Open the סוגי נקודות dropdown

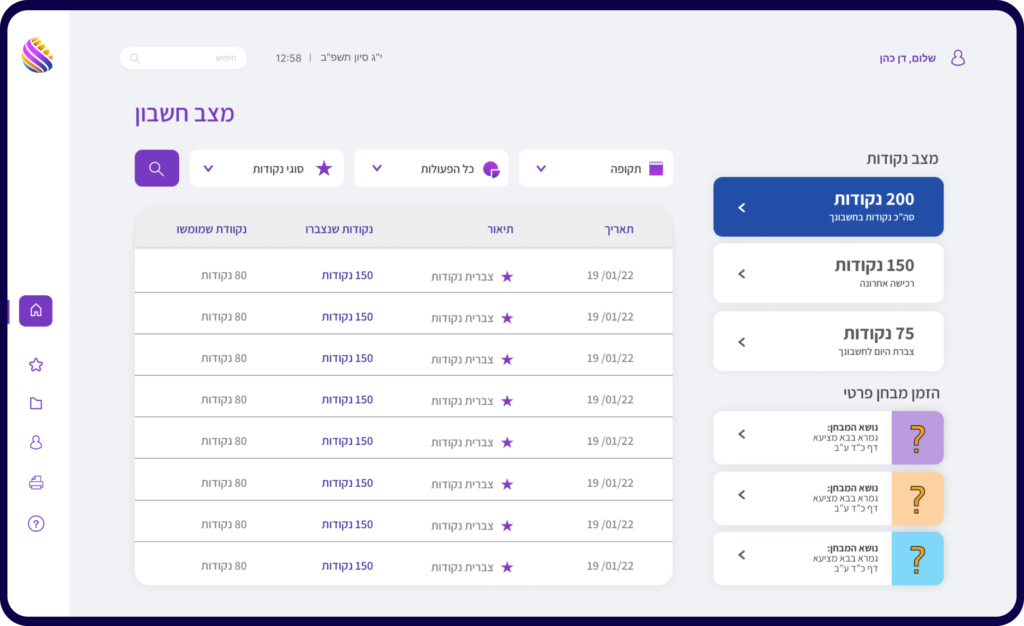[266, 169]
